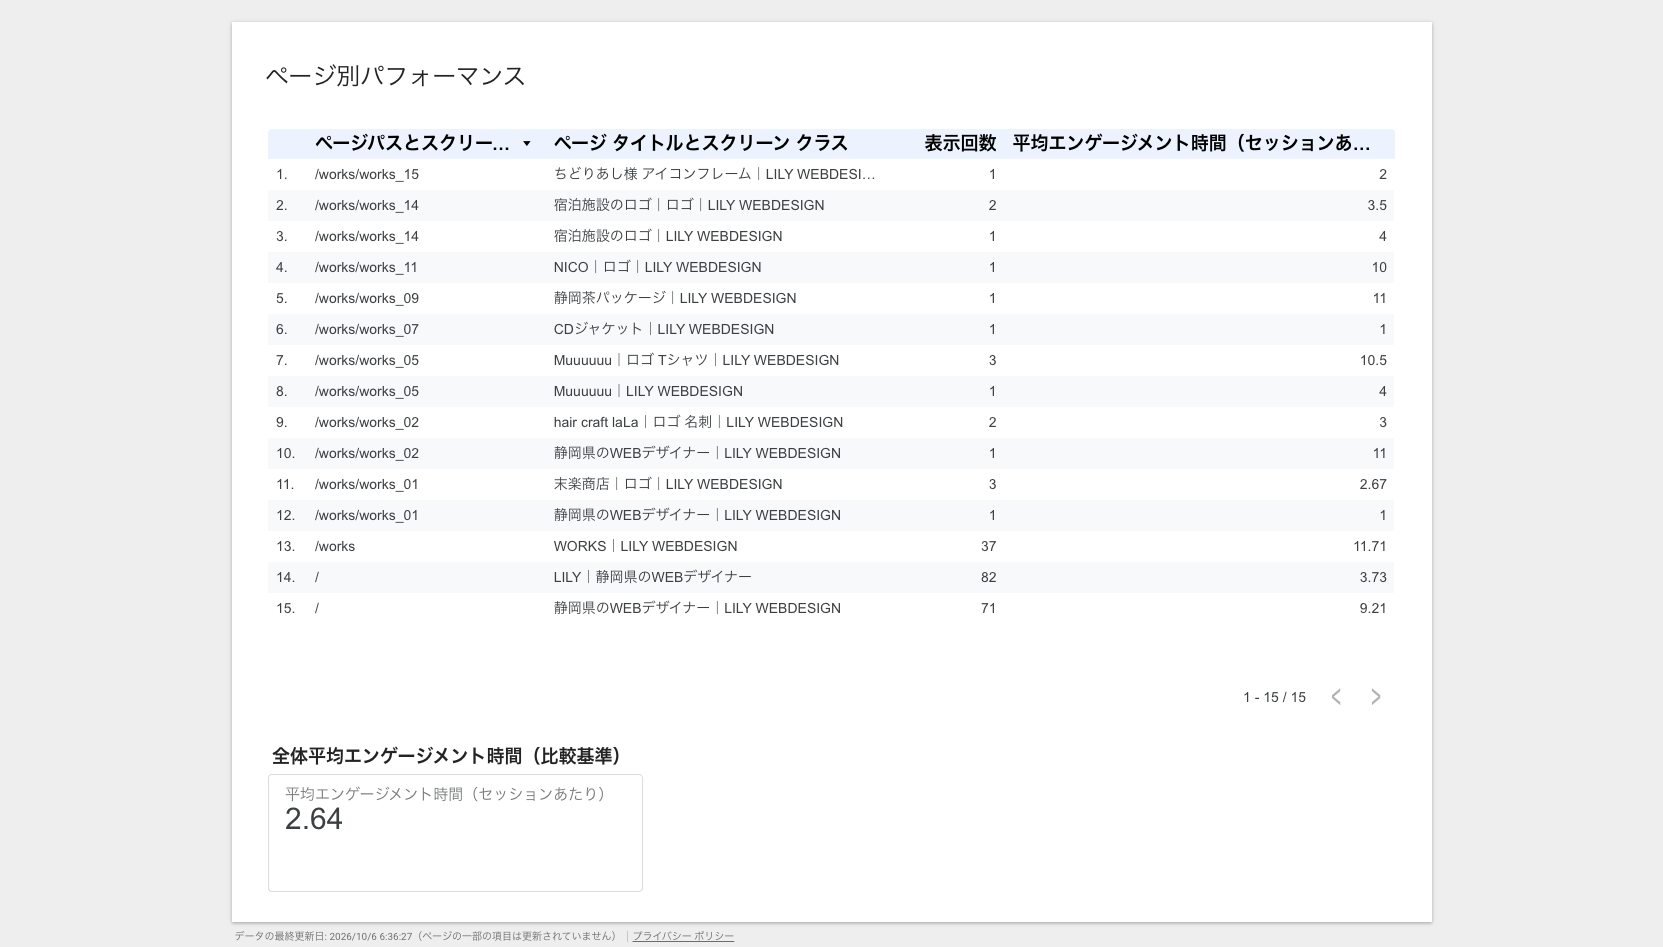Go to next table page arrow

coord(1376,697)
